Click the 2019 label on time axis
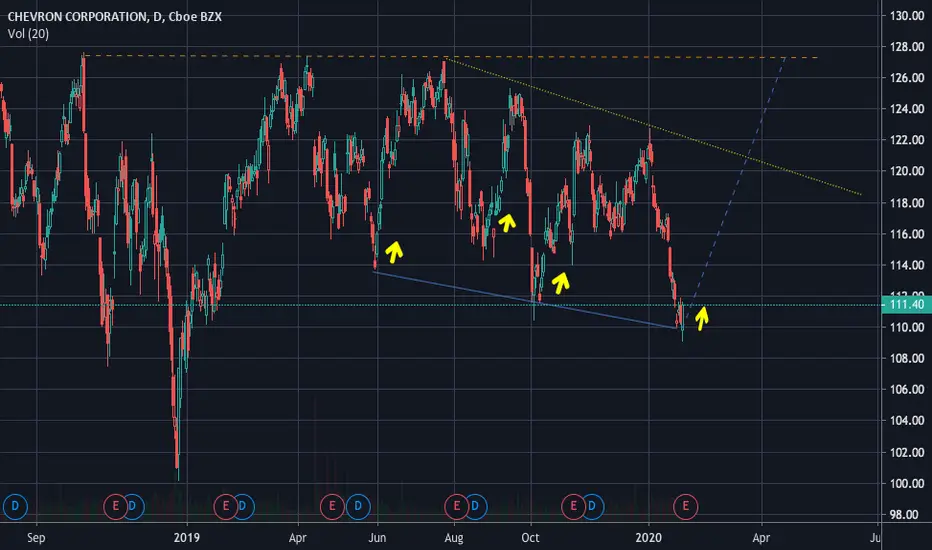Image resolution: width=932 pixels, height=550 pixels. [187, 538]
